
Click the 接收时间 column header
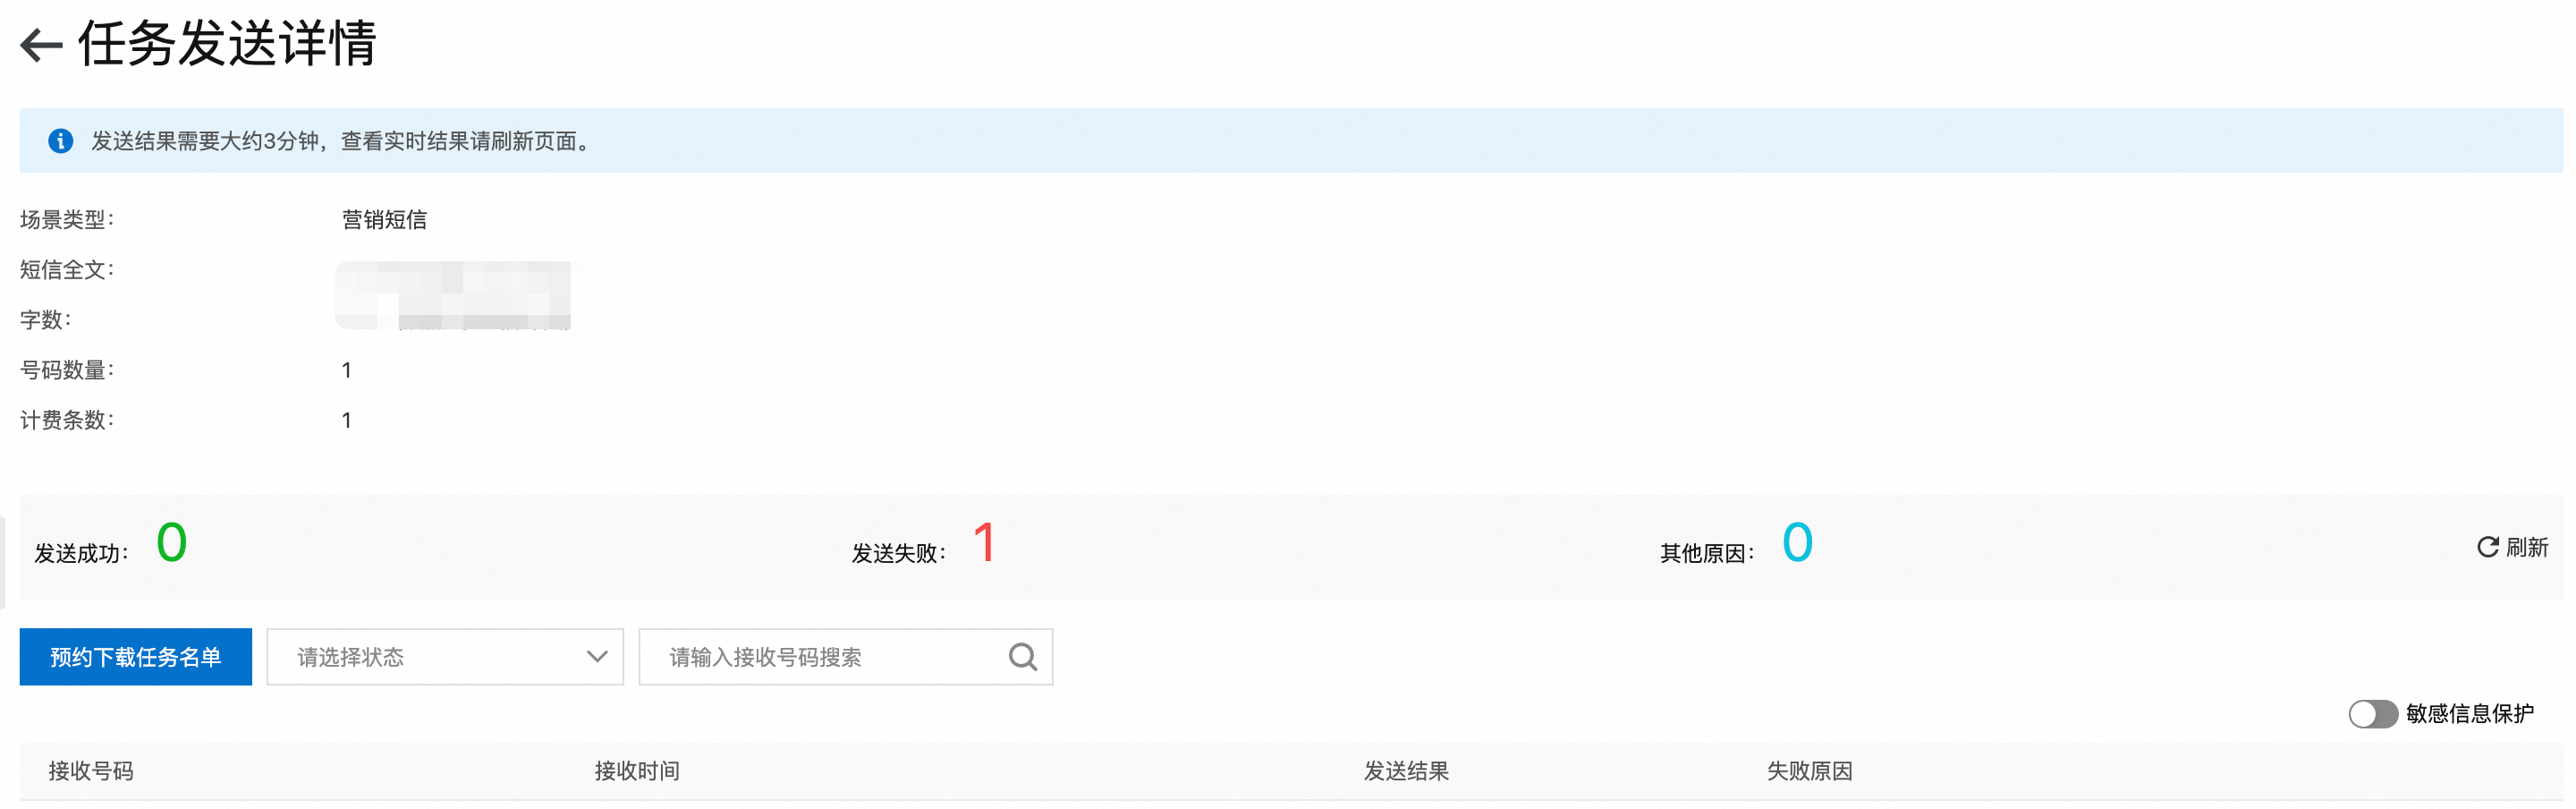click(637, 771)
